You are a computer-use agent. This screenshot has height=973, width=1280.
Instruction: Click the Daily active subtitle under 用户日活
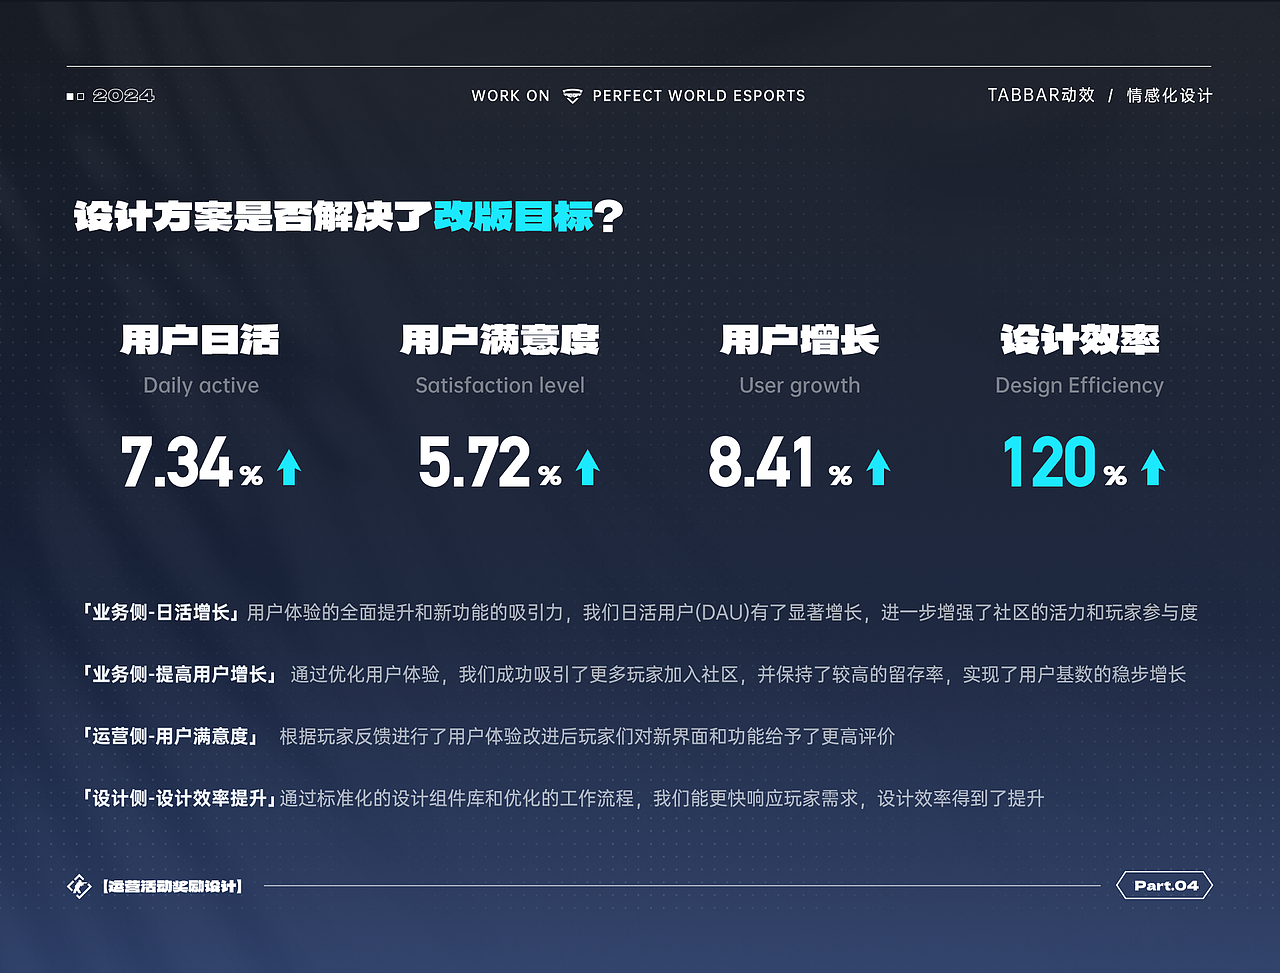click(x=200, y=385)
